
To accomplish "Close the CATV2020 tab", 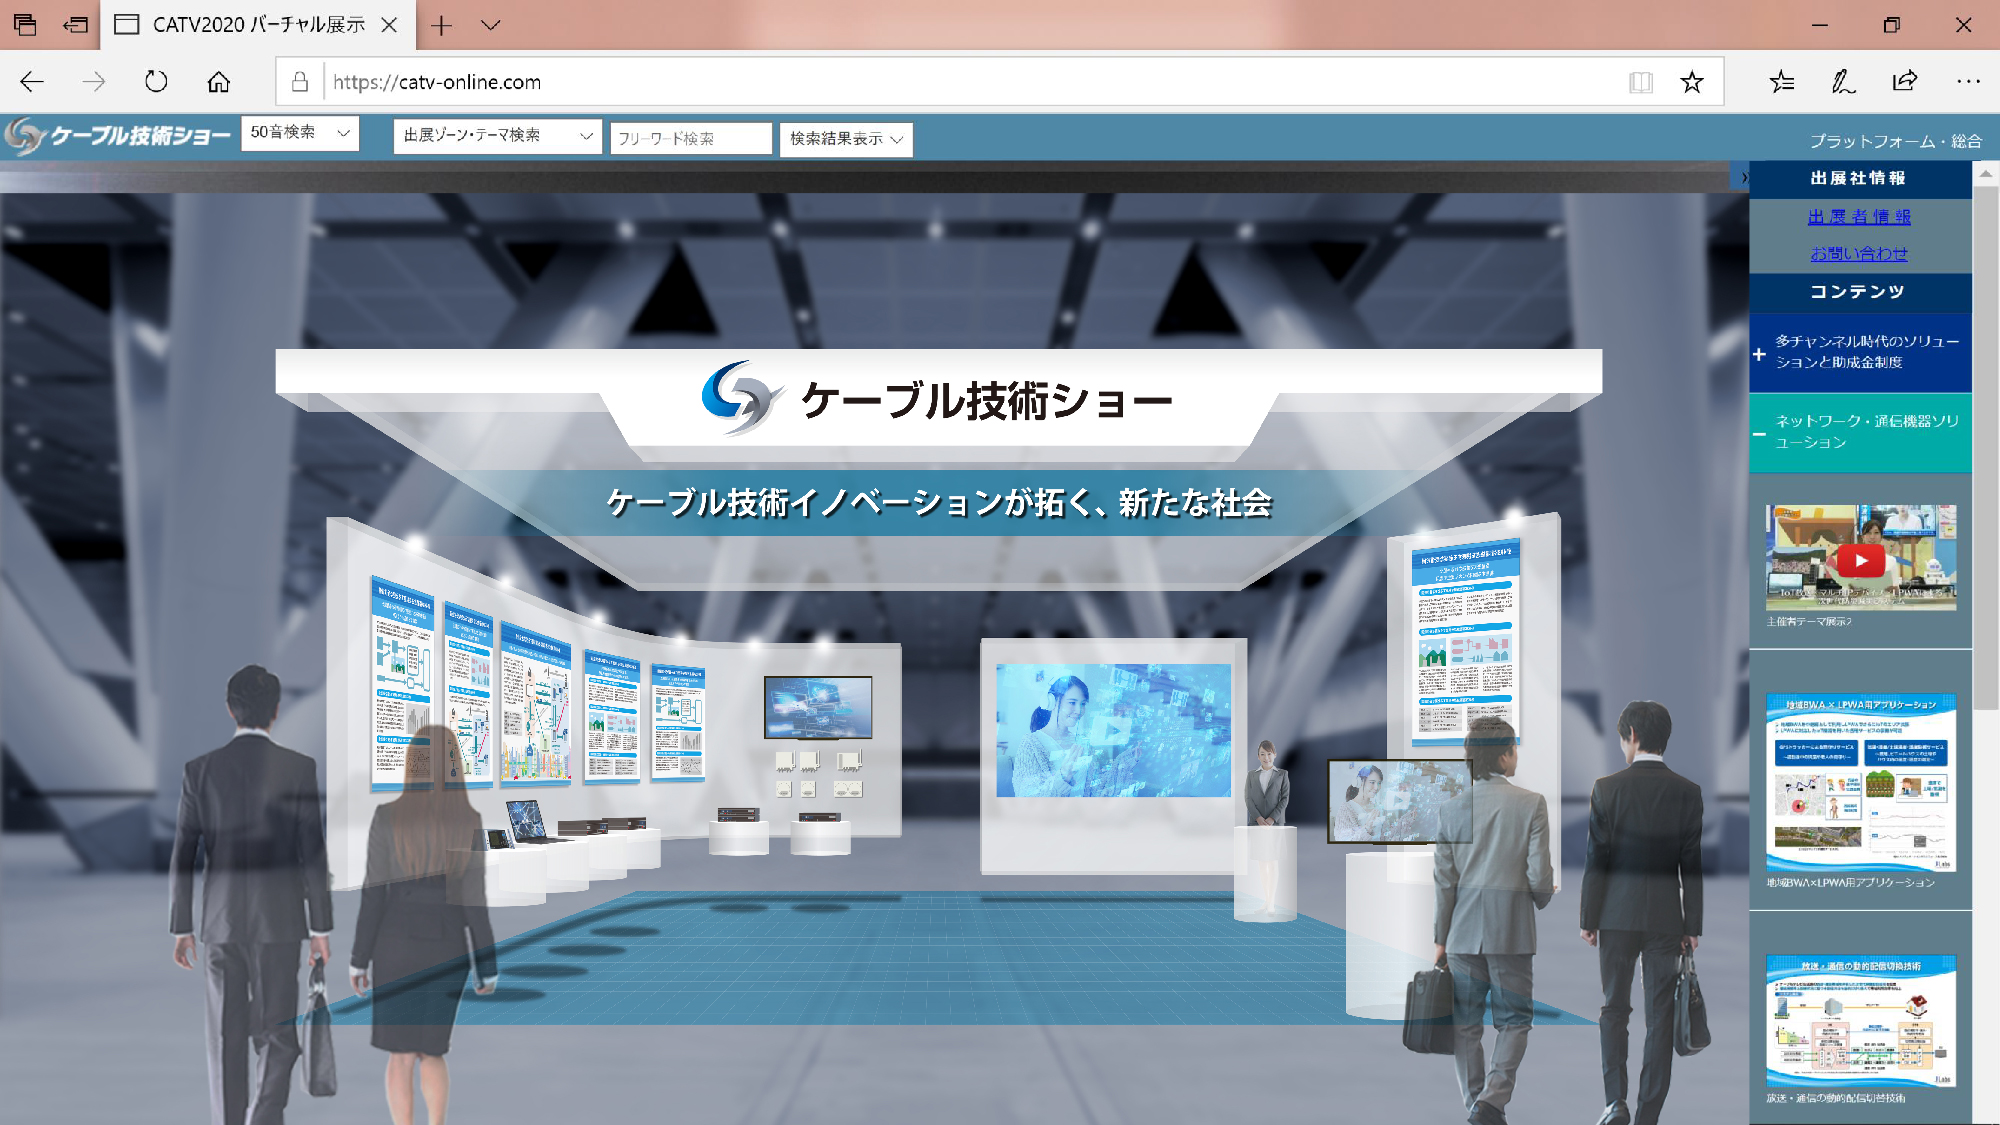I will click(390, 25).
